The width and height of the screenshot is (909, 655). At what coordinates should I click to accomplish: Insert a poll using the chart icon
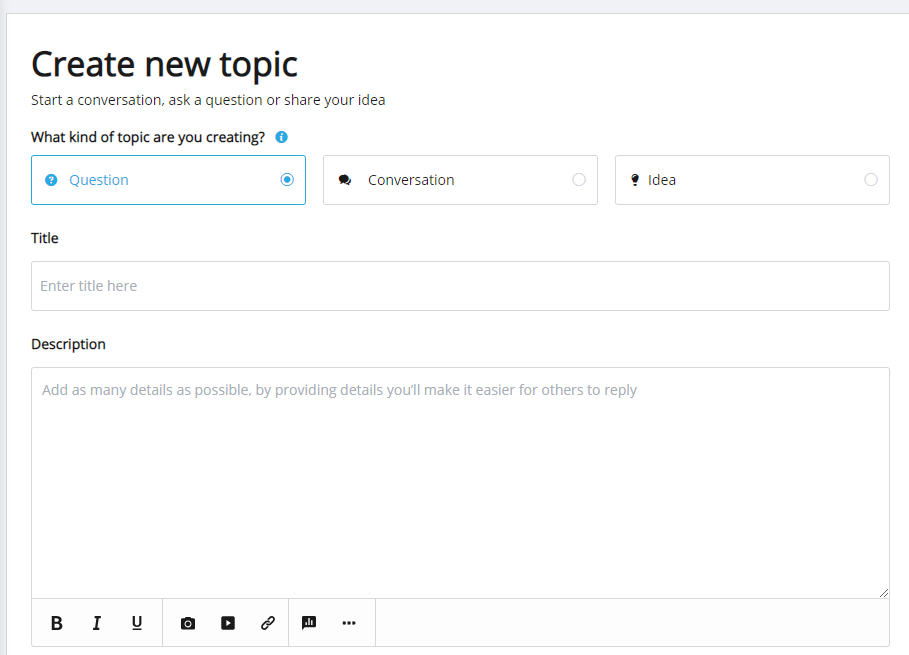(x=309, y=623)
